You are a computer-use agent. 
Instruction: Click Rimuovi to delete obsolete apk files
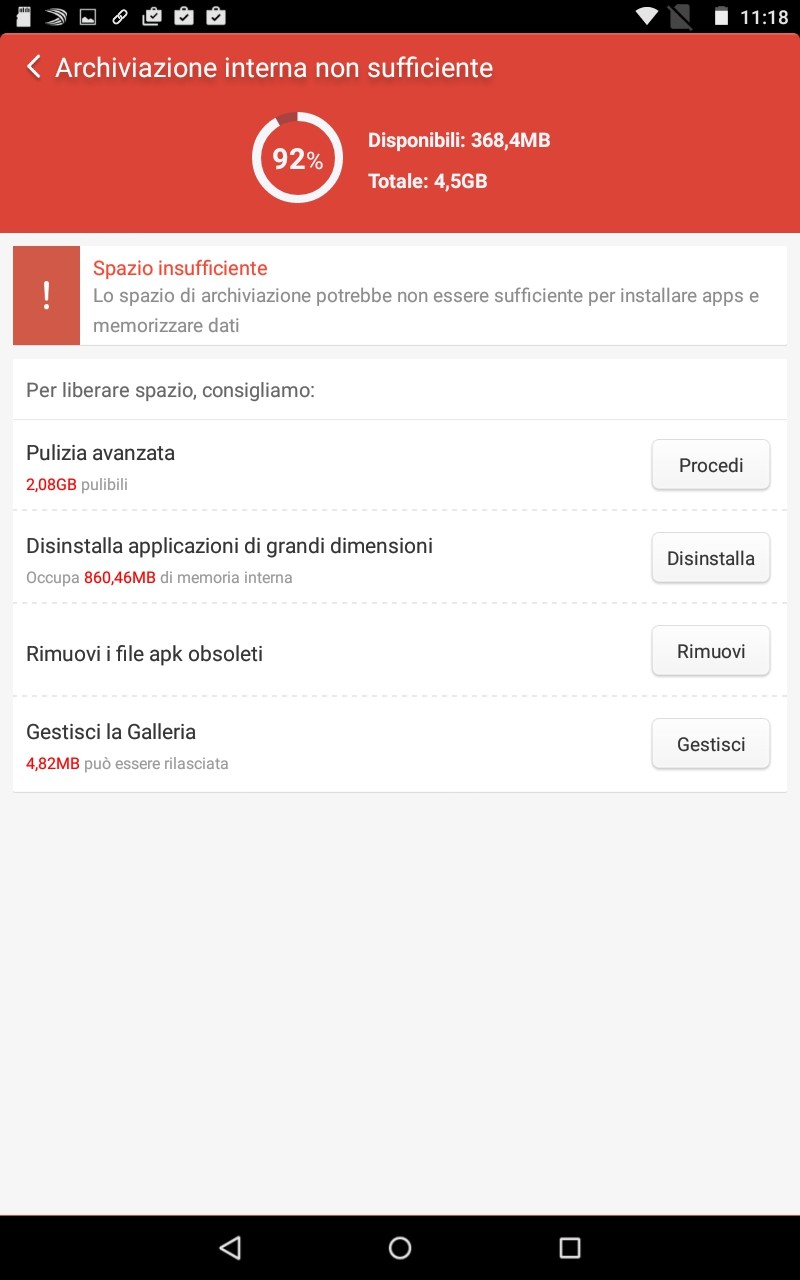[711, 651]
